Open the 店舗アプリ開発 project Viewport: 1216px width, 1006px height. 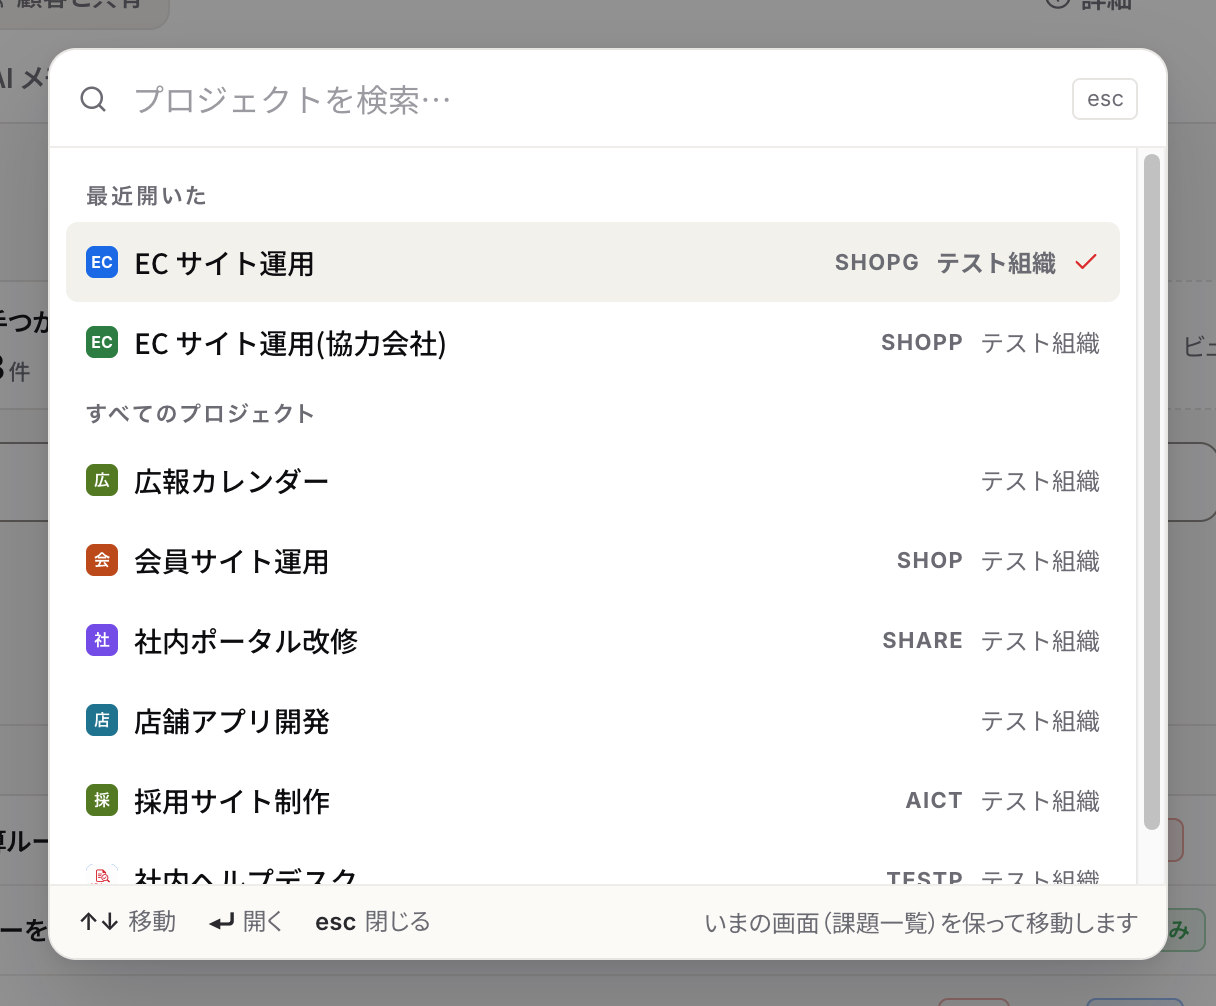pyautogui.click(x=593, y=721)
